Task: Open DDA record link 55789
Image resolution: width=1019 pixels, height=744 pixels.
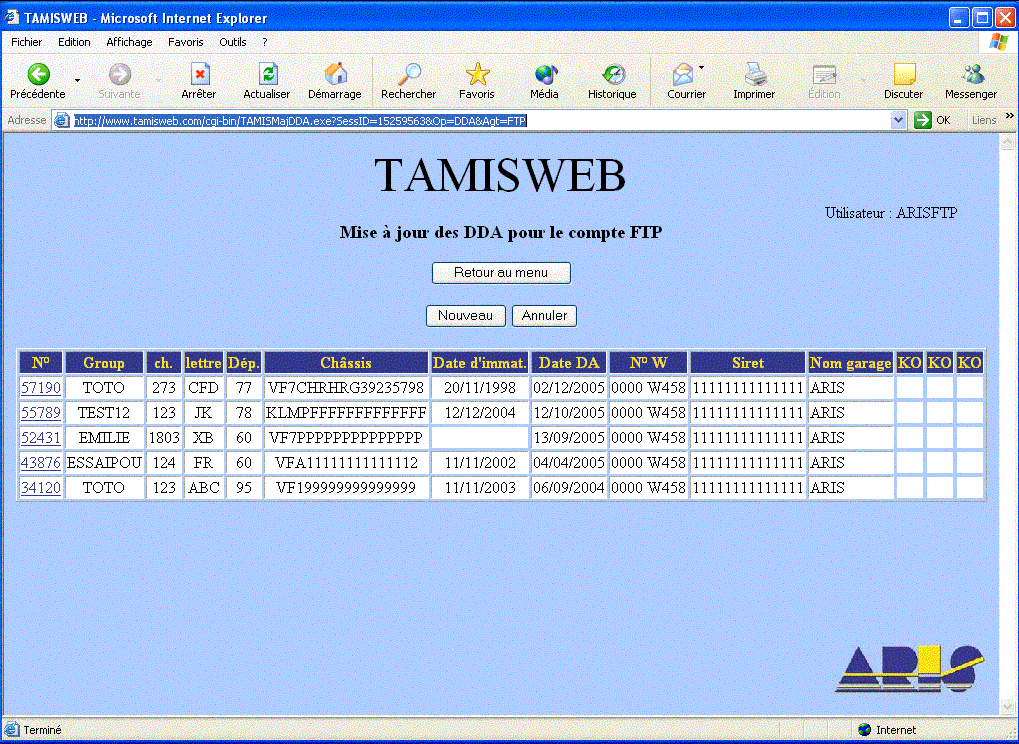Action: [x=41, y=413]
